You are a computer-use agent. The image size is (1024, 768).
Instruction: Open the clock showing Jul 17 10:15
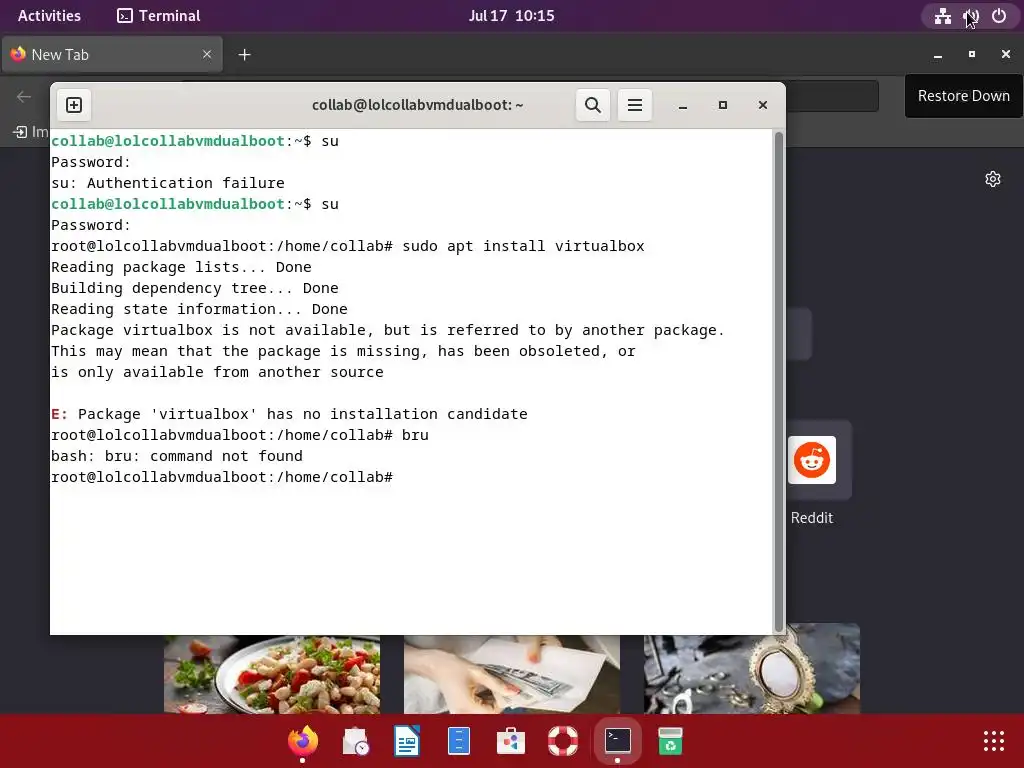(511, 16)
